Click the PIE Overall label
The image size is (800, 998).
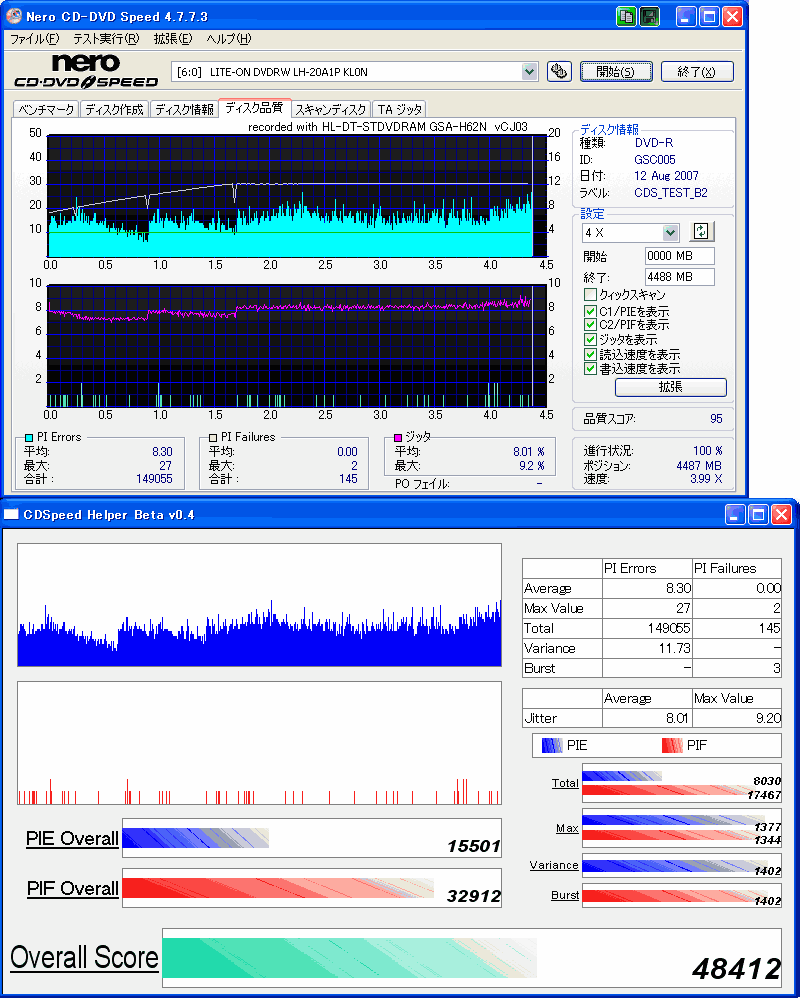pos(72,839)
